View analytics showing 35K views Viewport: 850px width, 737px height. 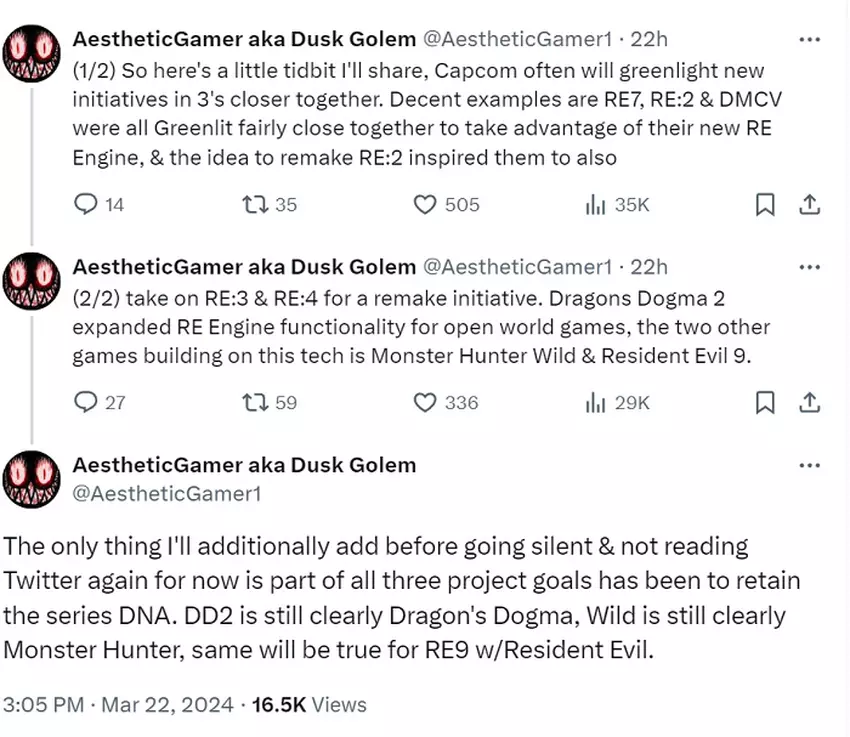(x=596, y=205)
